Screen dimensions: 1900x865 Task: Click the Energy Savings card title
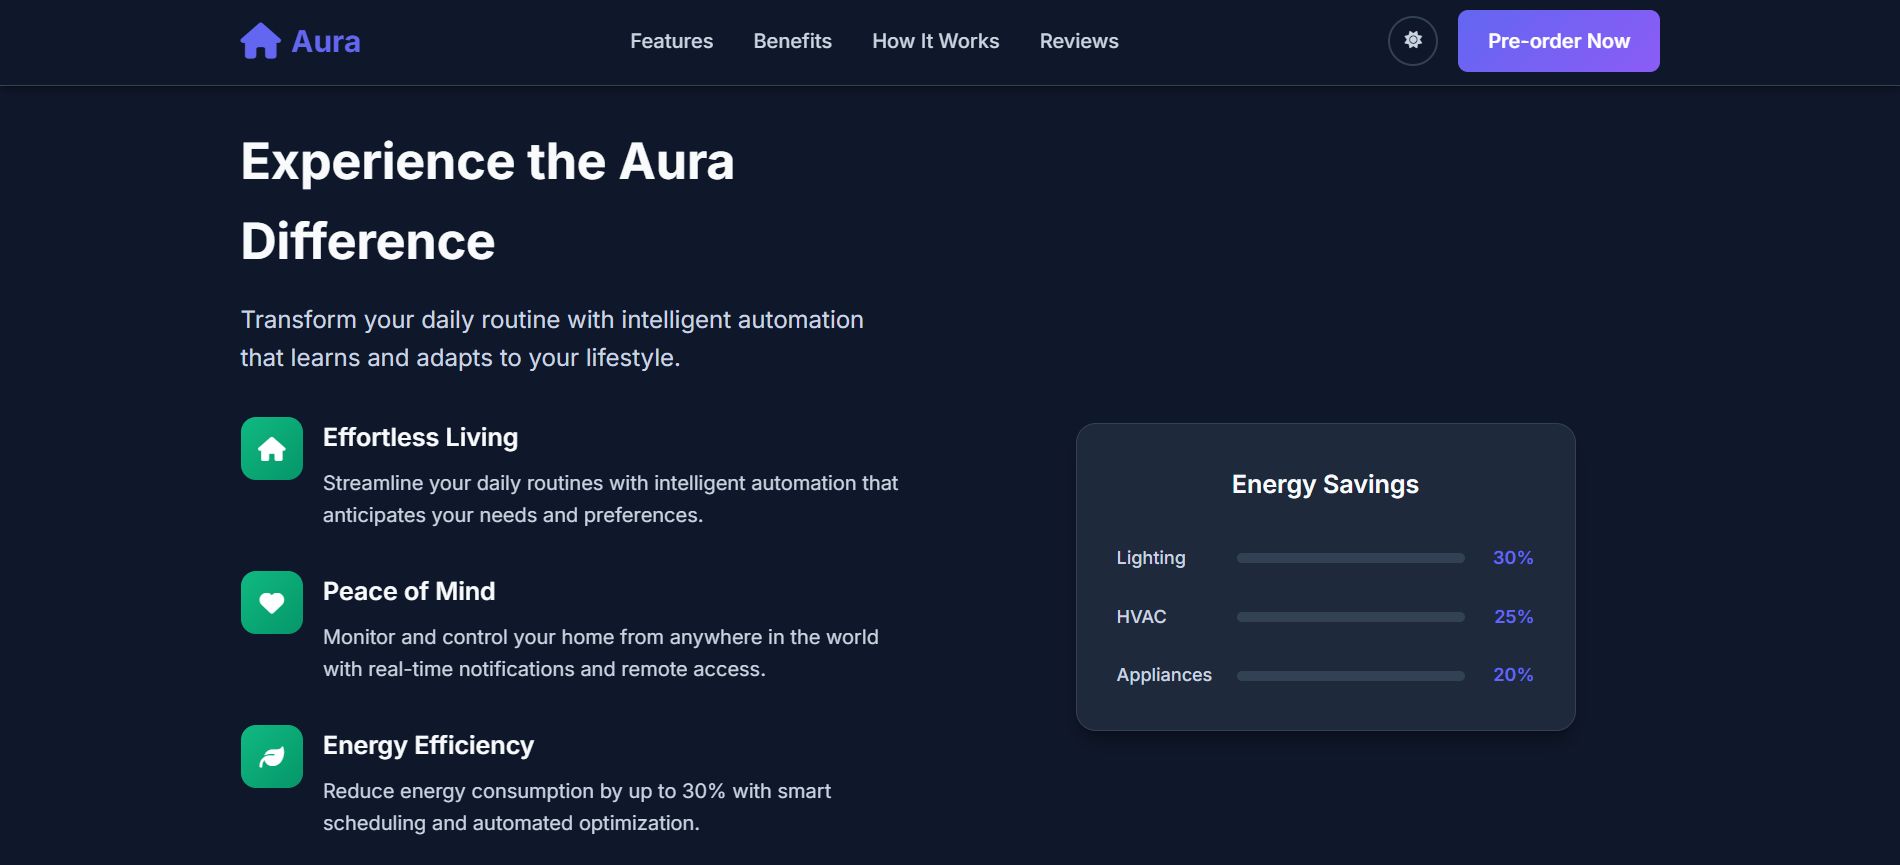1325,484
